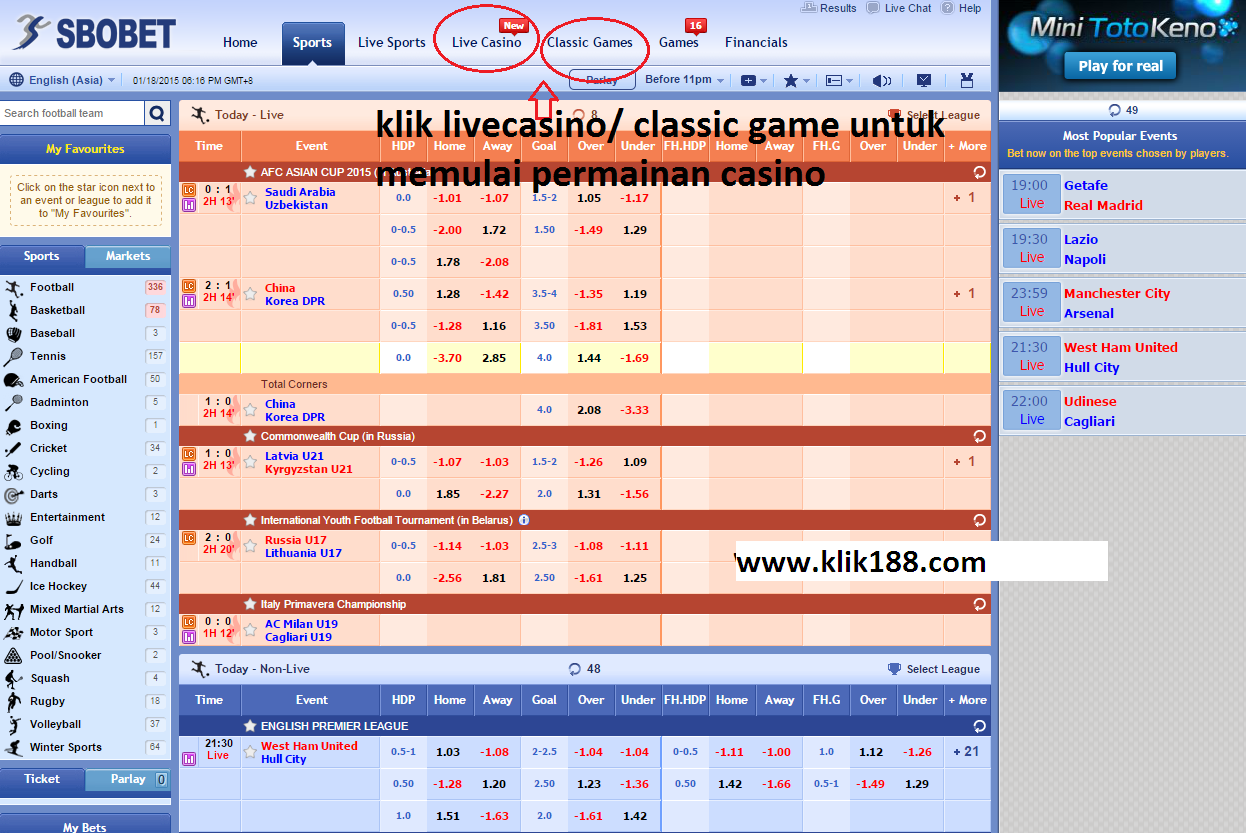
Task: Expand + 21 more markets for West Ham match
Action: coord(967,752)
